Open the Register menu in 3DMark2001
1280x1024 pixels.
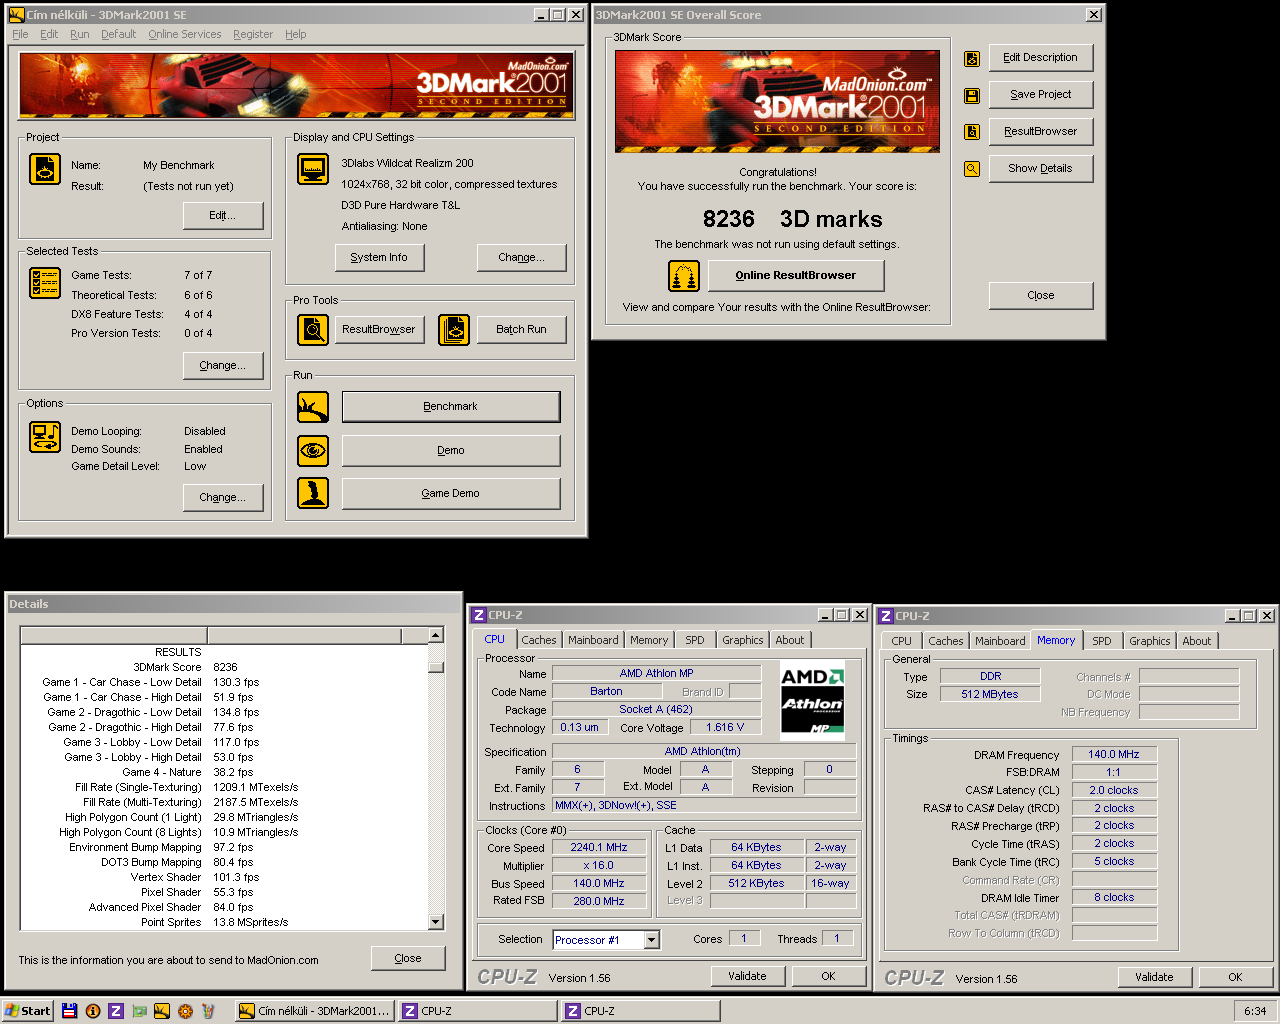(253, 34)
